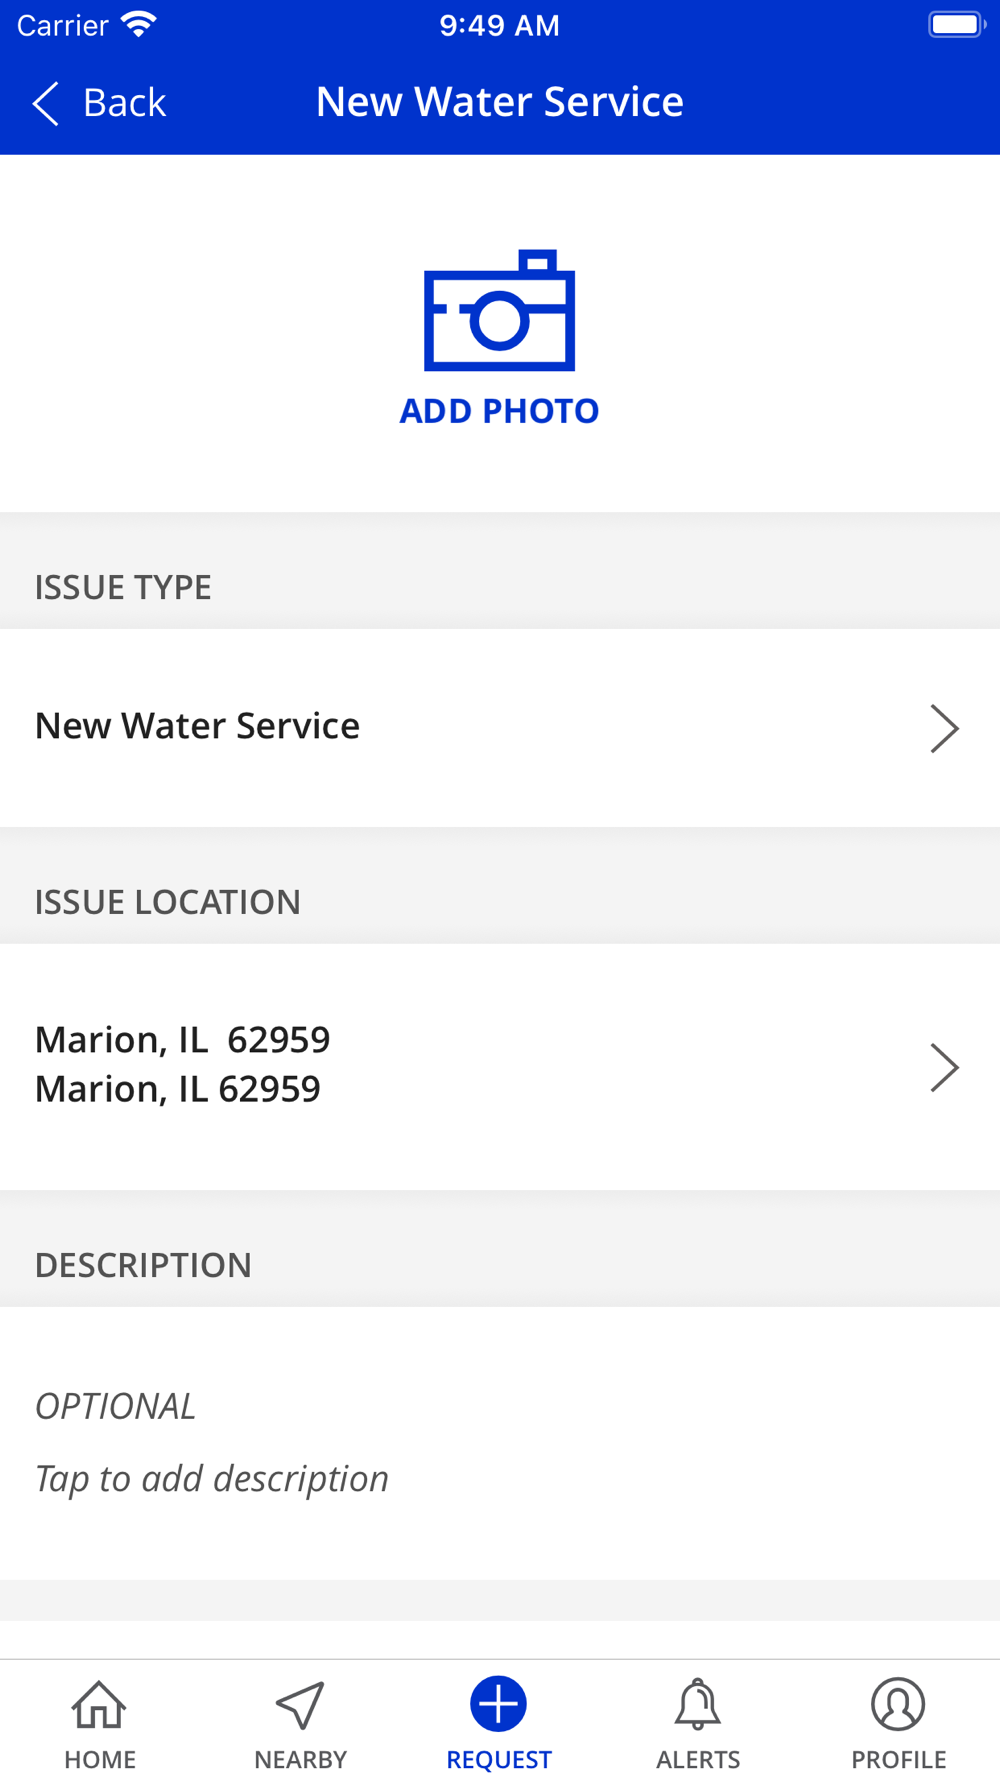Tap the camera icon to add photo
This screenshot has width=1000, height=1778.
click(x=499, y=310)
